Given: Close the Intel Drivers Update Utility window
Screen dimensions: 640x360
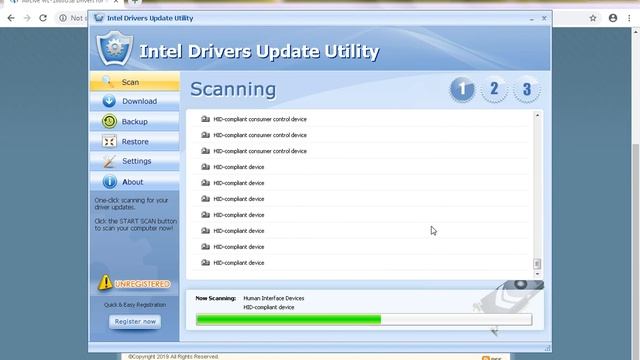Looking at the screenshot, I should (x=544, y=18).
